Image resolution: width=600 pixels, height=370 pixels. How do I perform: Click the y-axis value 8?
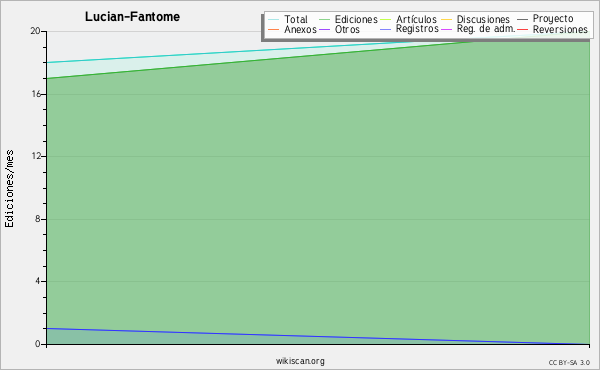click(x=38, y=219)
